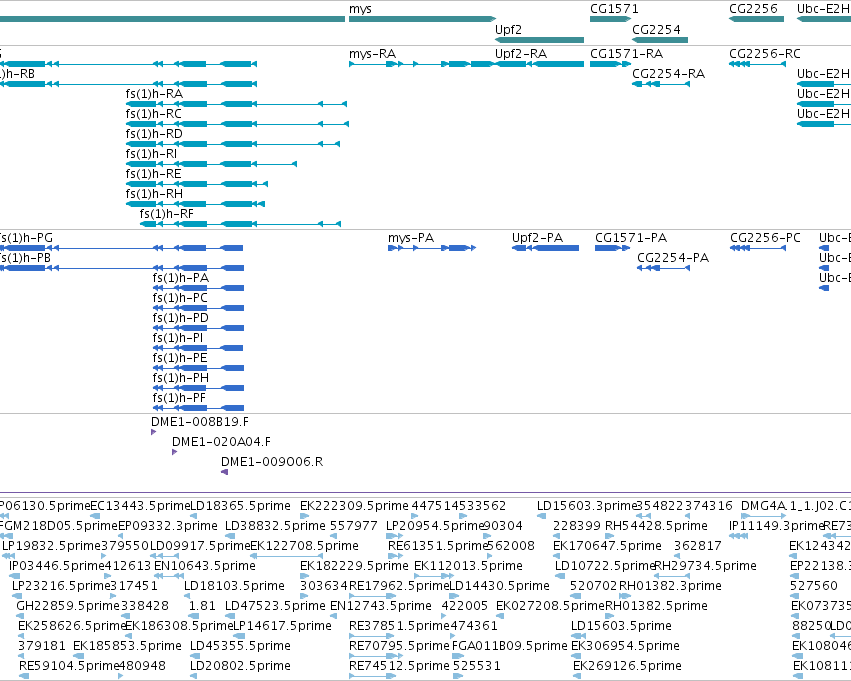Screen dimensions: 851x681
Task: Click the EK269126.5prime EST label
Action: (627, 667)
